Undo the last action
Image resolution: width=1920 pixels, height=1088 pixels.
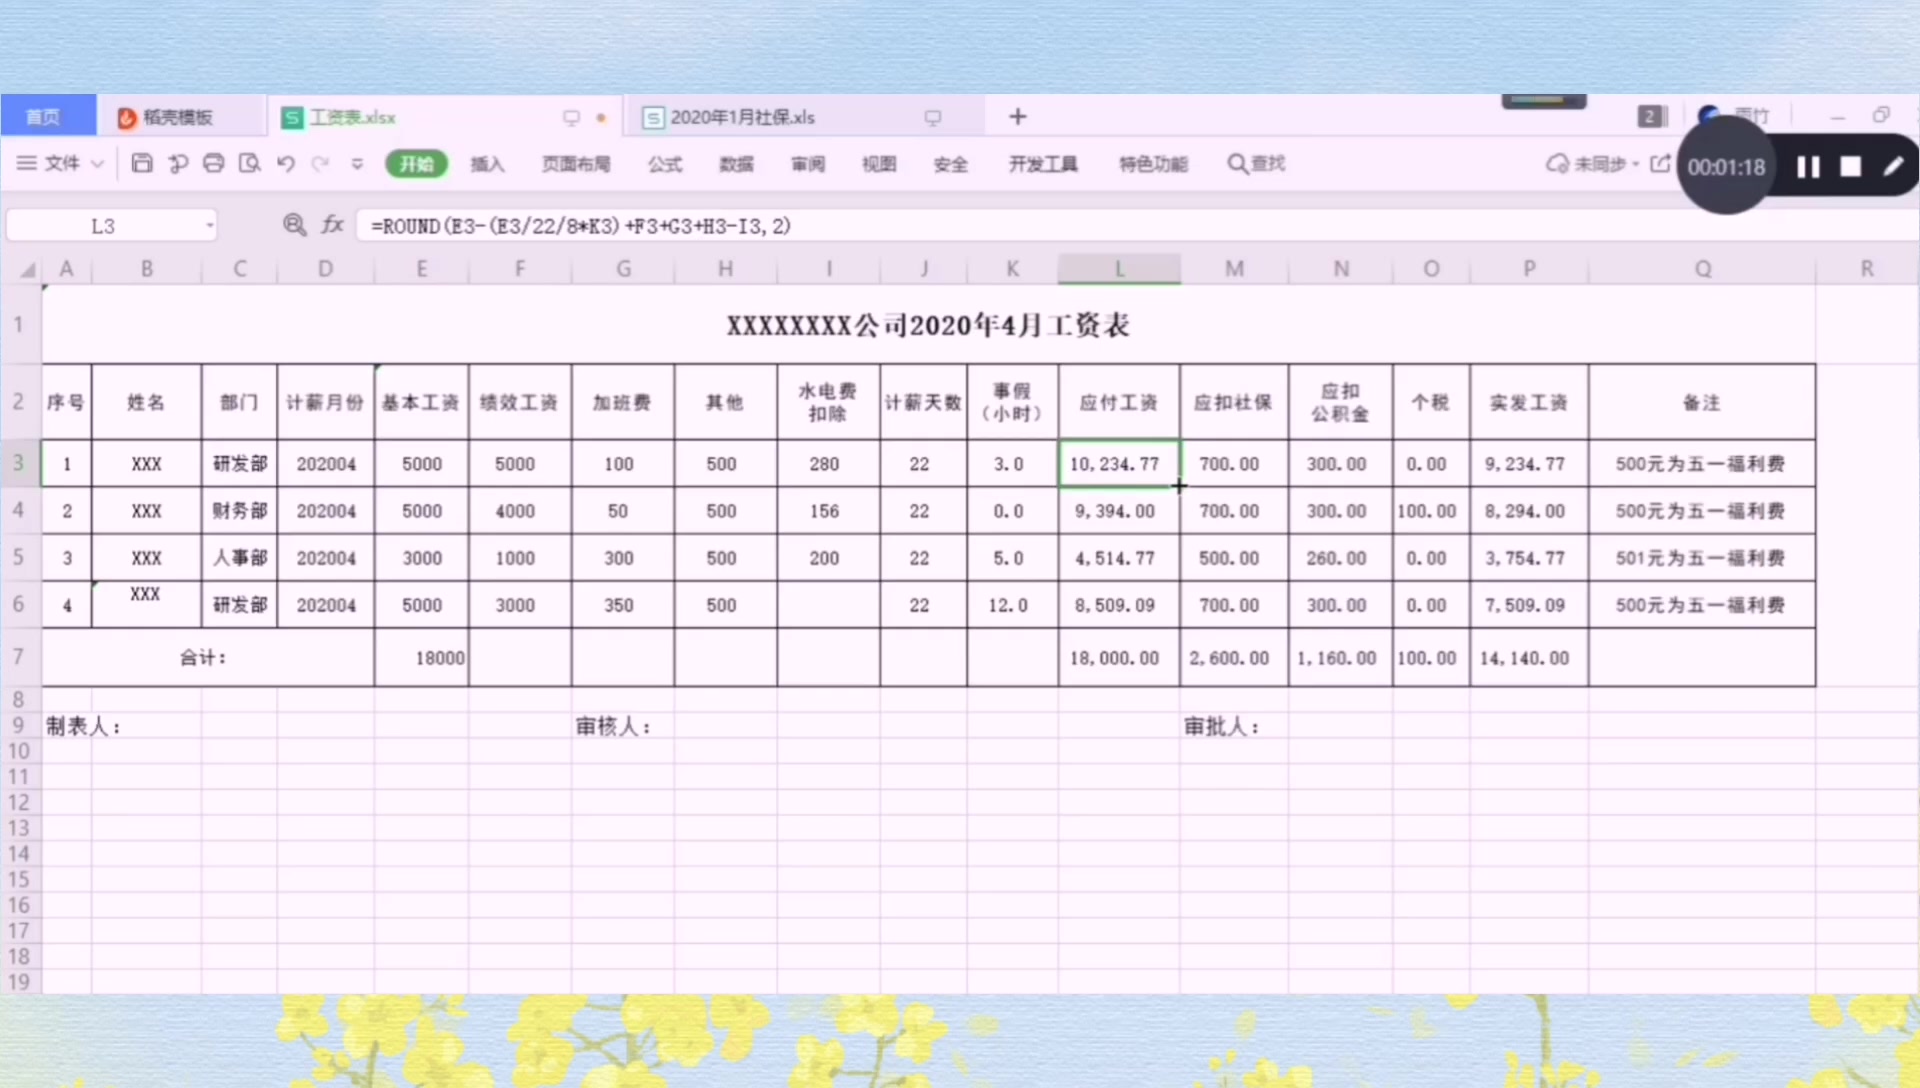(286, 163)
